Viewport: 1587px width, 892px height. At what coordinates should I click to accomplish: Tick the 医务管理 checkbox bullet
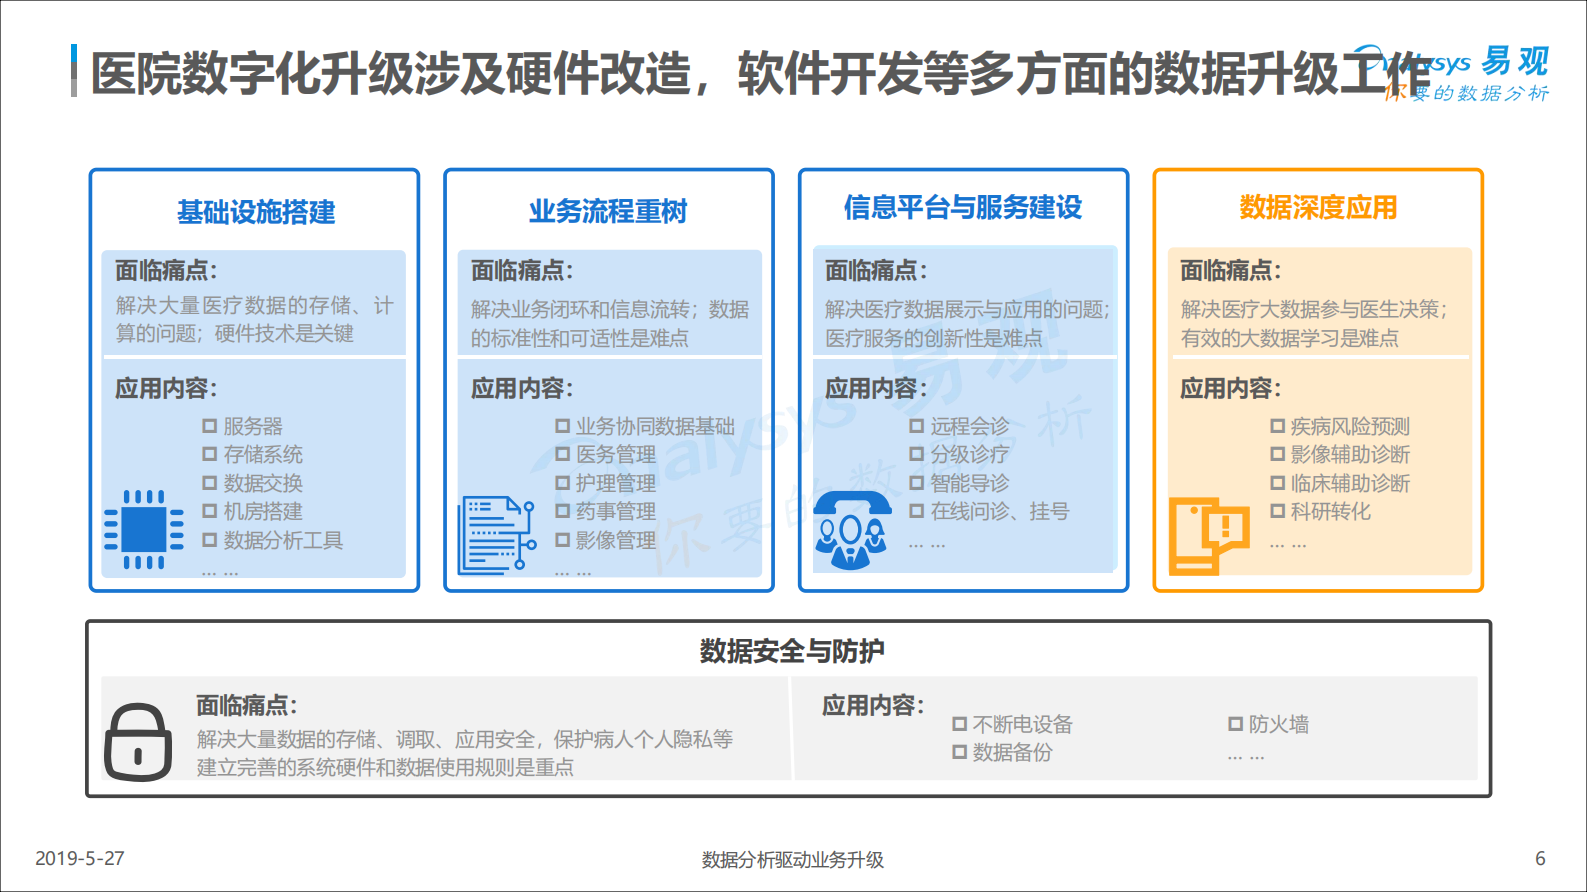[x=563, y=454]
